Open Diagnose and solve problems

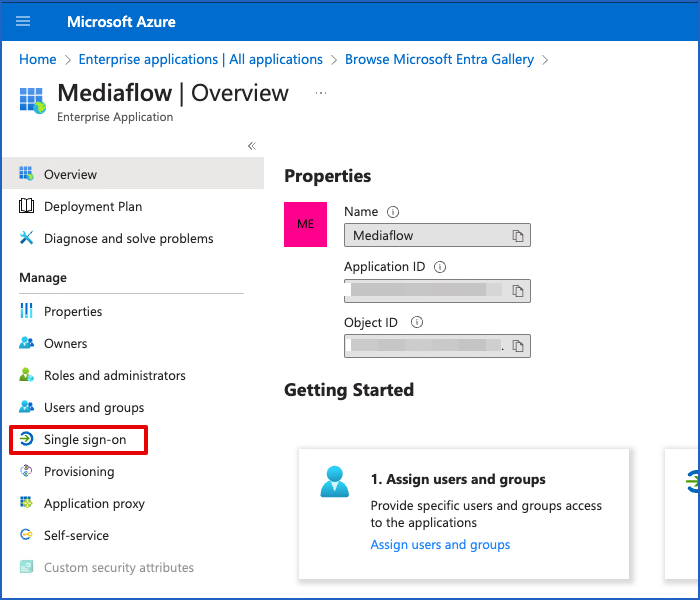[x=128, y=239]
